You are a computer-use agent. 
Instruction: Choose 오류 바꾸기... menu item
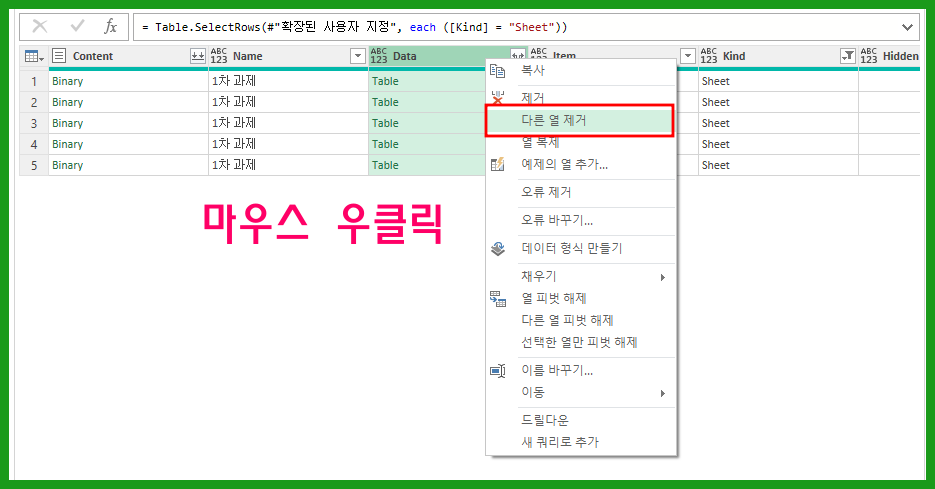point(581,220)
